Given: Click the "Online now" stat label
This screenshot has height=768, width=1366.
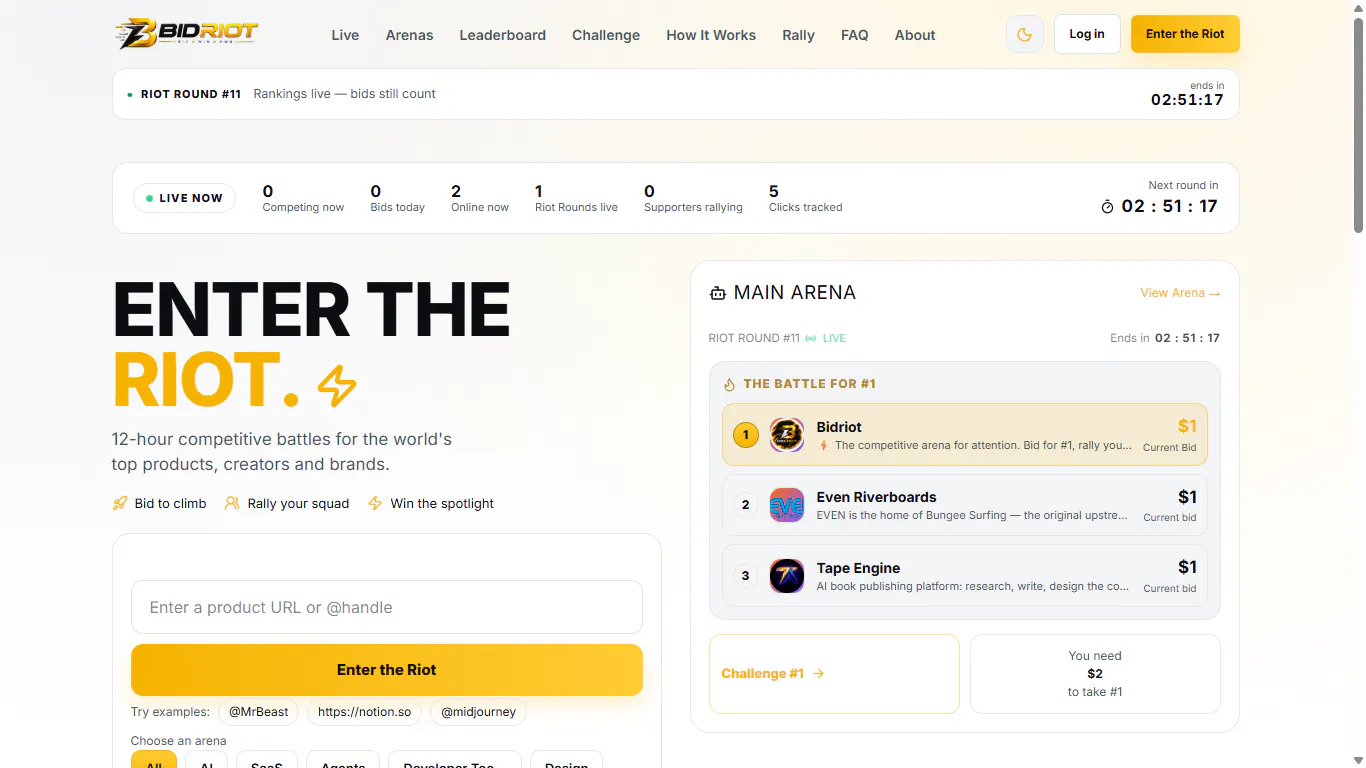Looking at the screenshot, I should pos(480,208).
